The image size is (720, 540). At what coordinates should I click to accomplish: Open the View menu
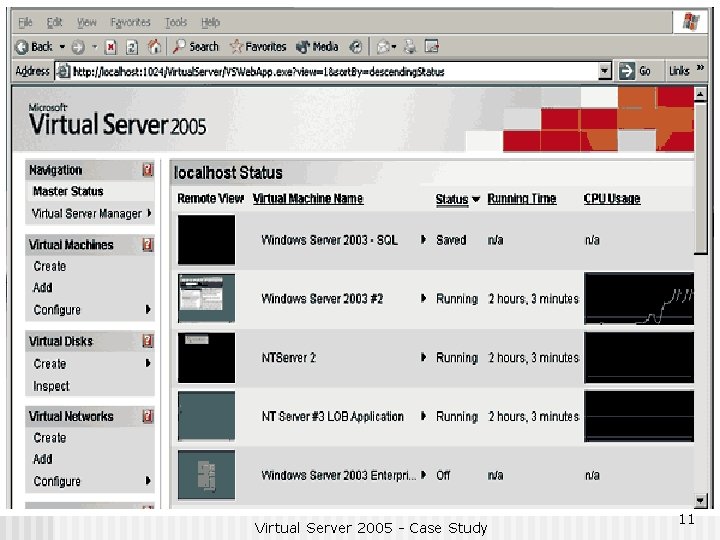86,22
